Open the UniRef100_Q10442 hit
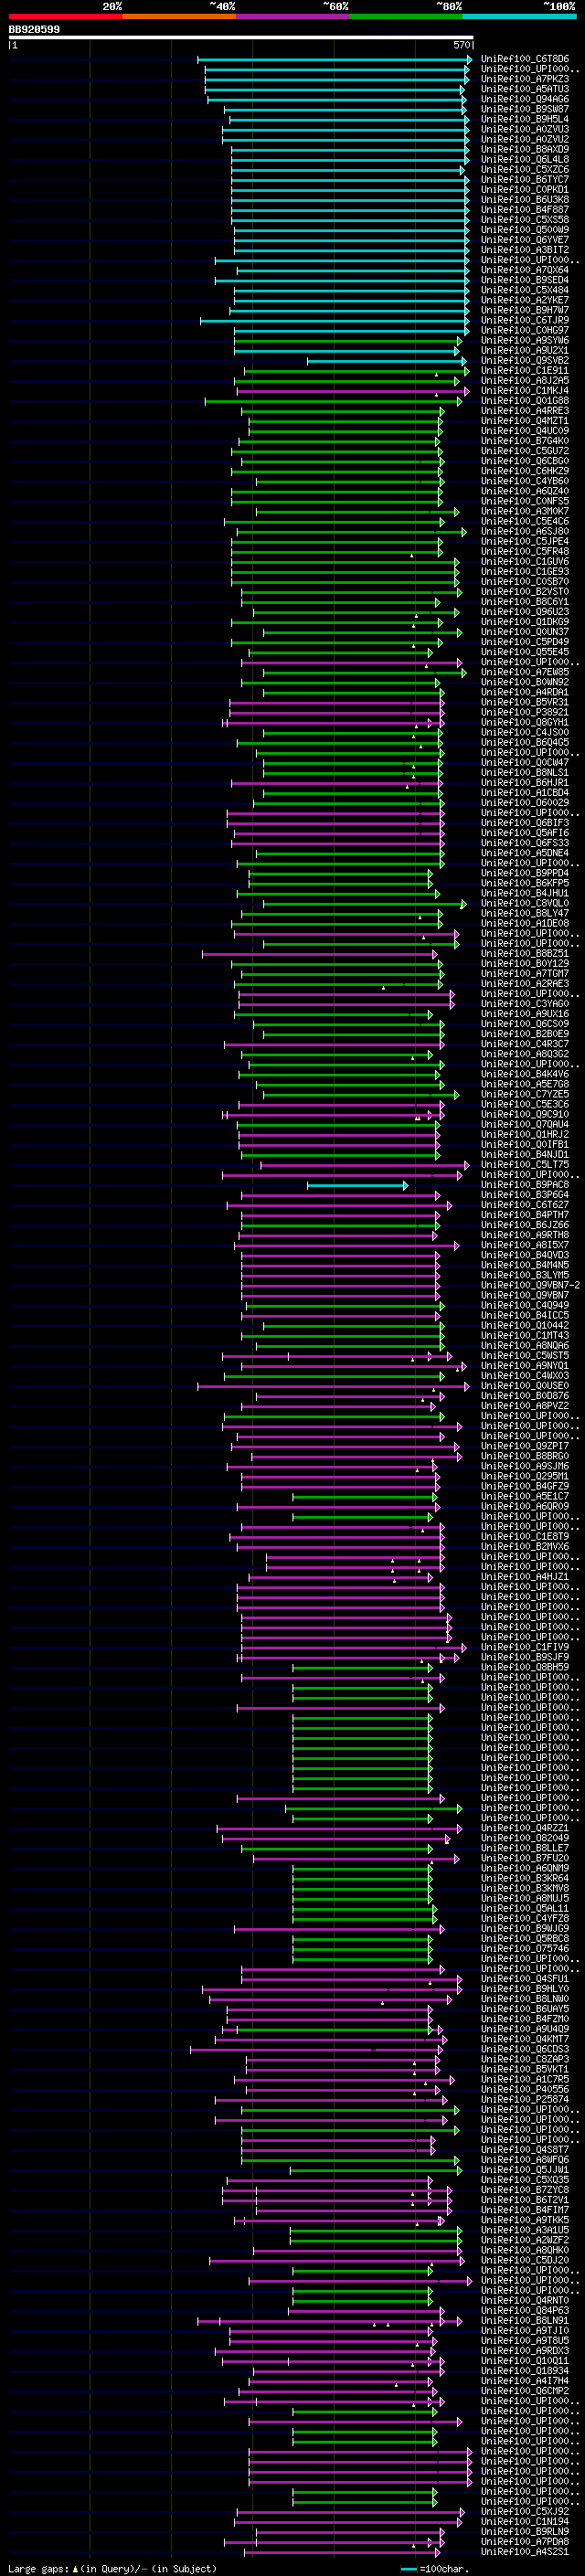This screenshot has width=585, height=2576. [x=524, y=1326]
